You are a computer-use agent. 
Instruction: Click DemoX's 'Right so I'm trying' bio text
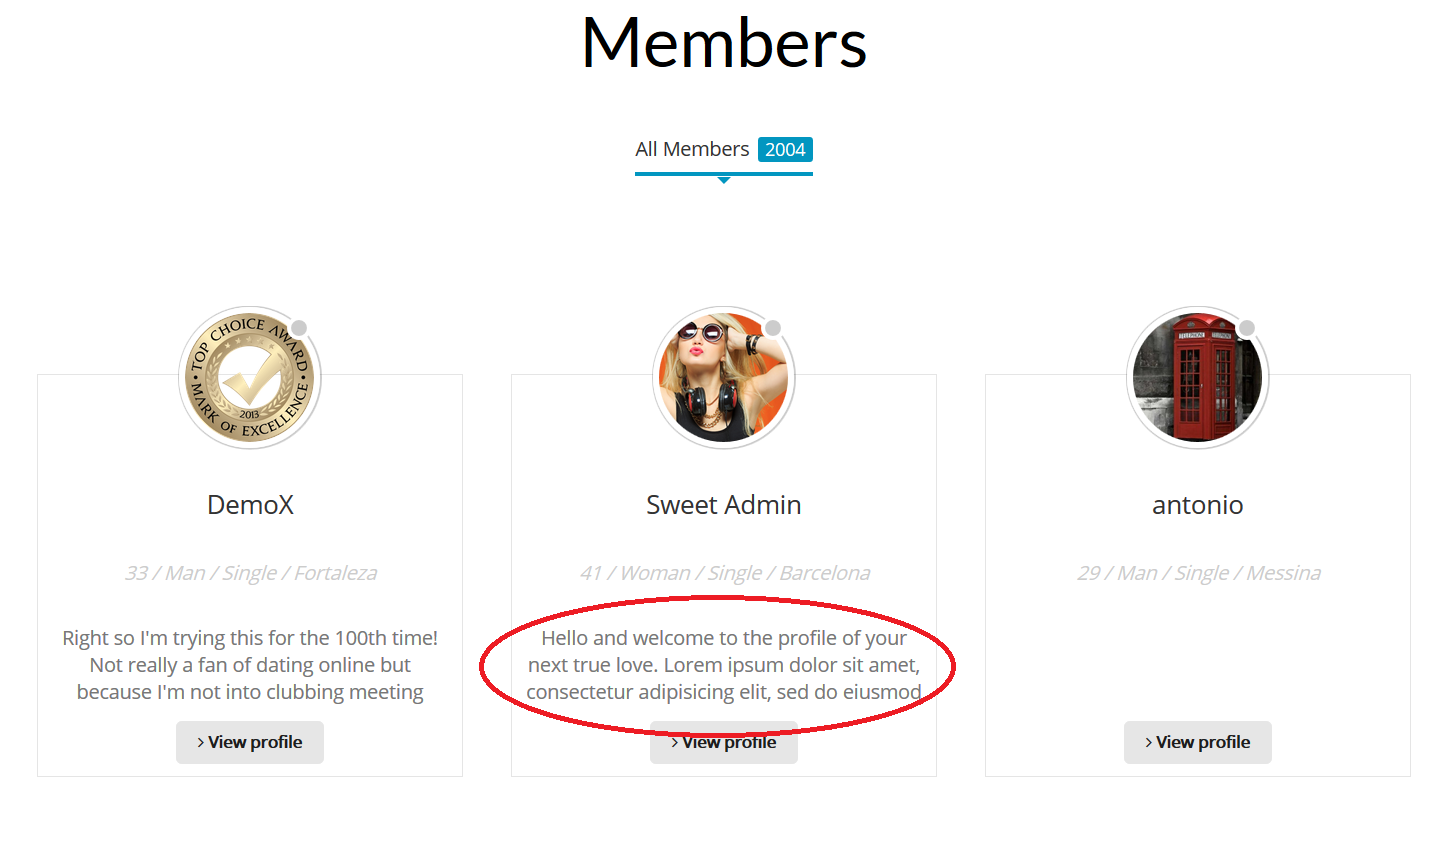[250, 665]
